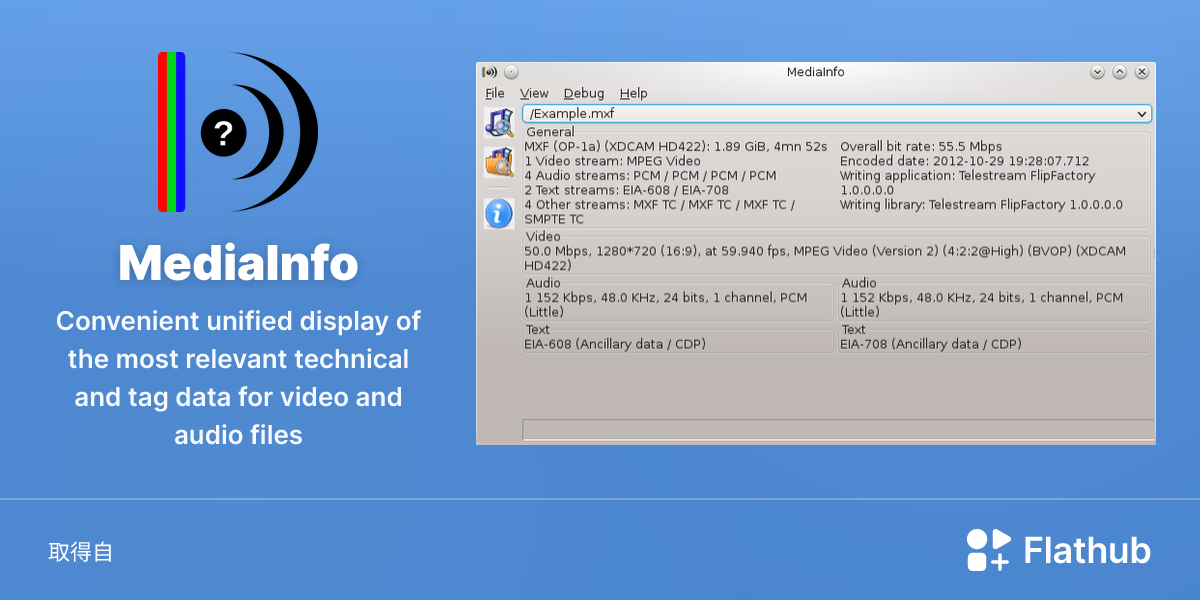1200x600 pixels.
Task: Click the Video stream details text
Action: point(825,259)
